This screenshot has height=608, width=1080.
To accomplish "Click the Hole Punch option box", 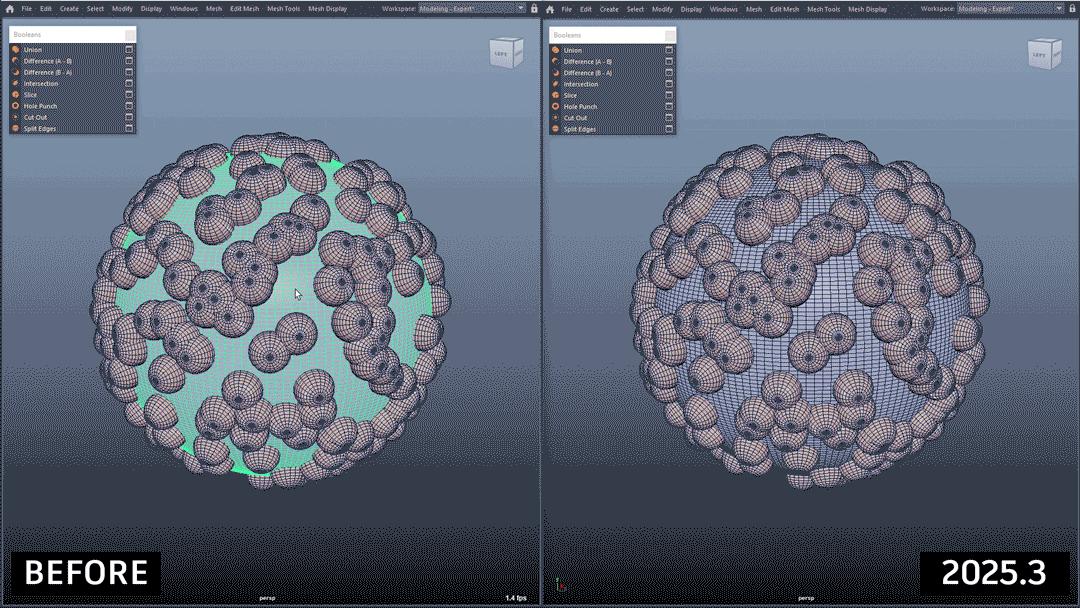I will click(129, 107).
